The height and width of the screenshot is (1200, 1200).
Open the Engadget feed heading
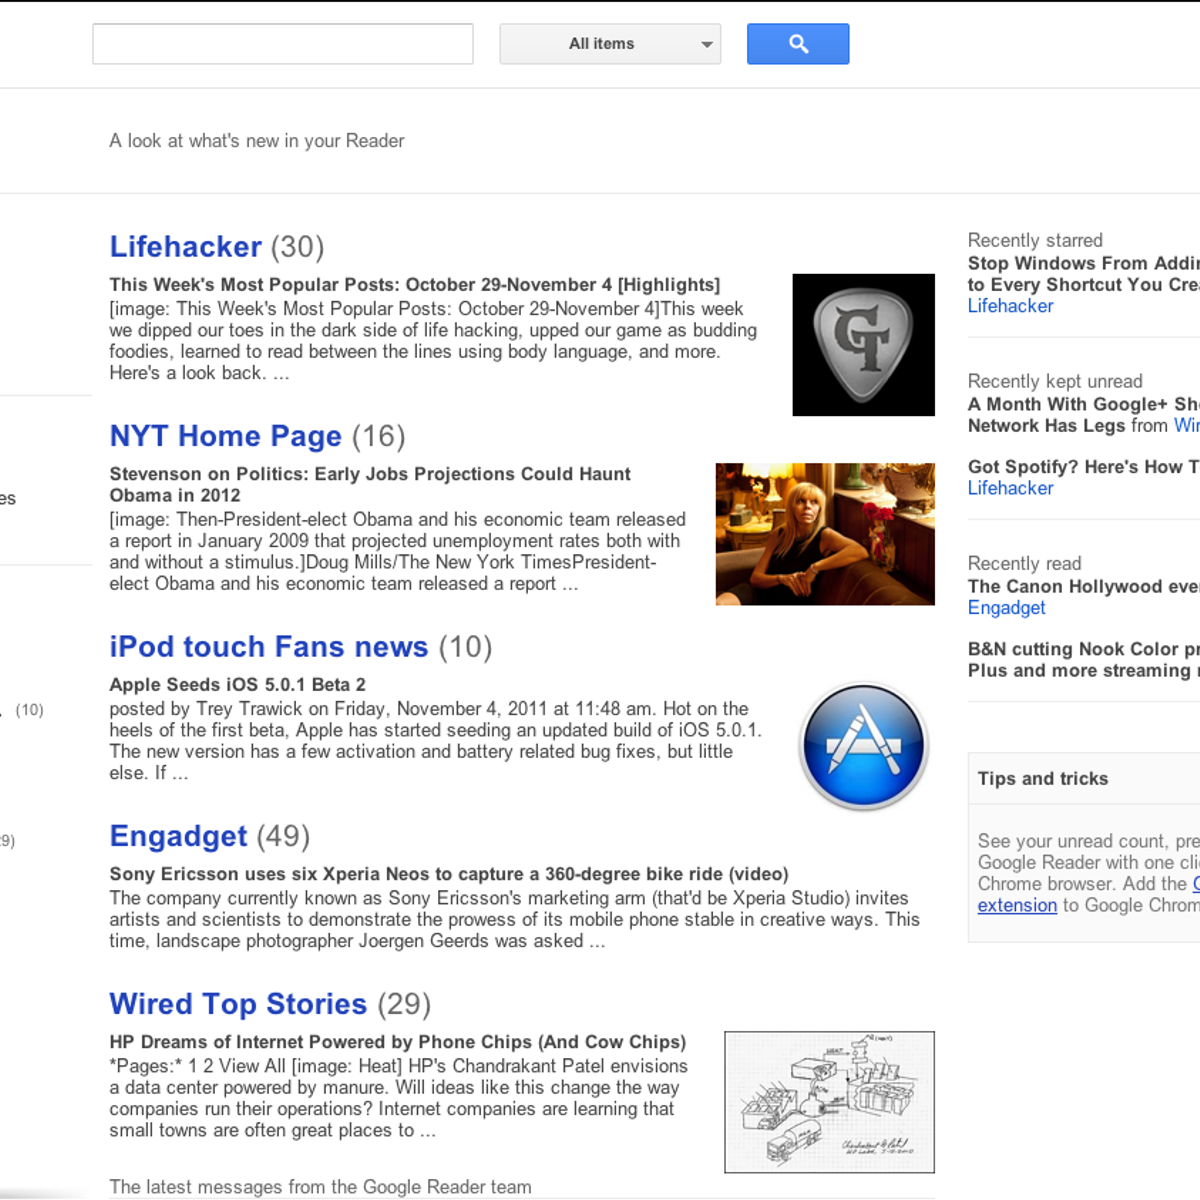click(x=178, y=836)
